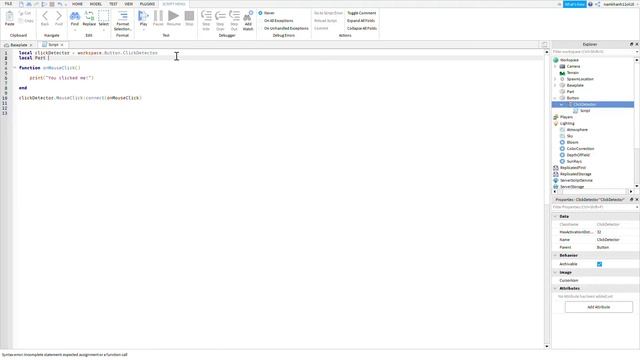Select the Lighting service in Explorer
This screenshot has width=640, height=360.
click(x=567, y=124)
